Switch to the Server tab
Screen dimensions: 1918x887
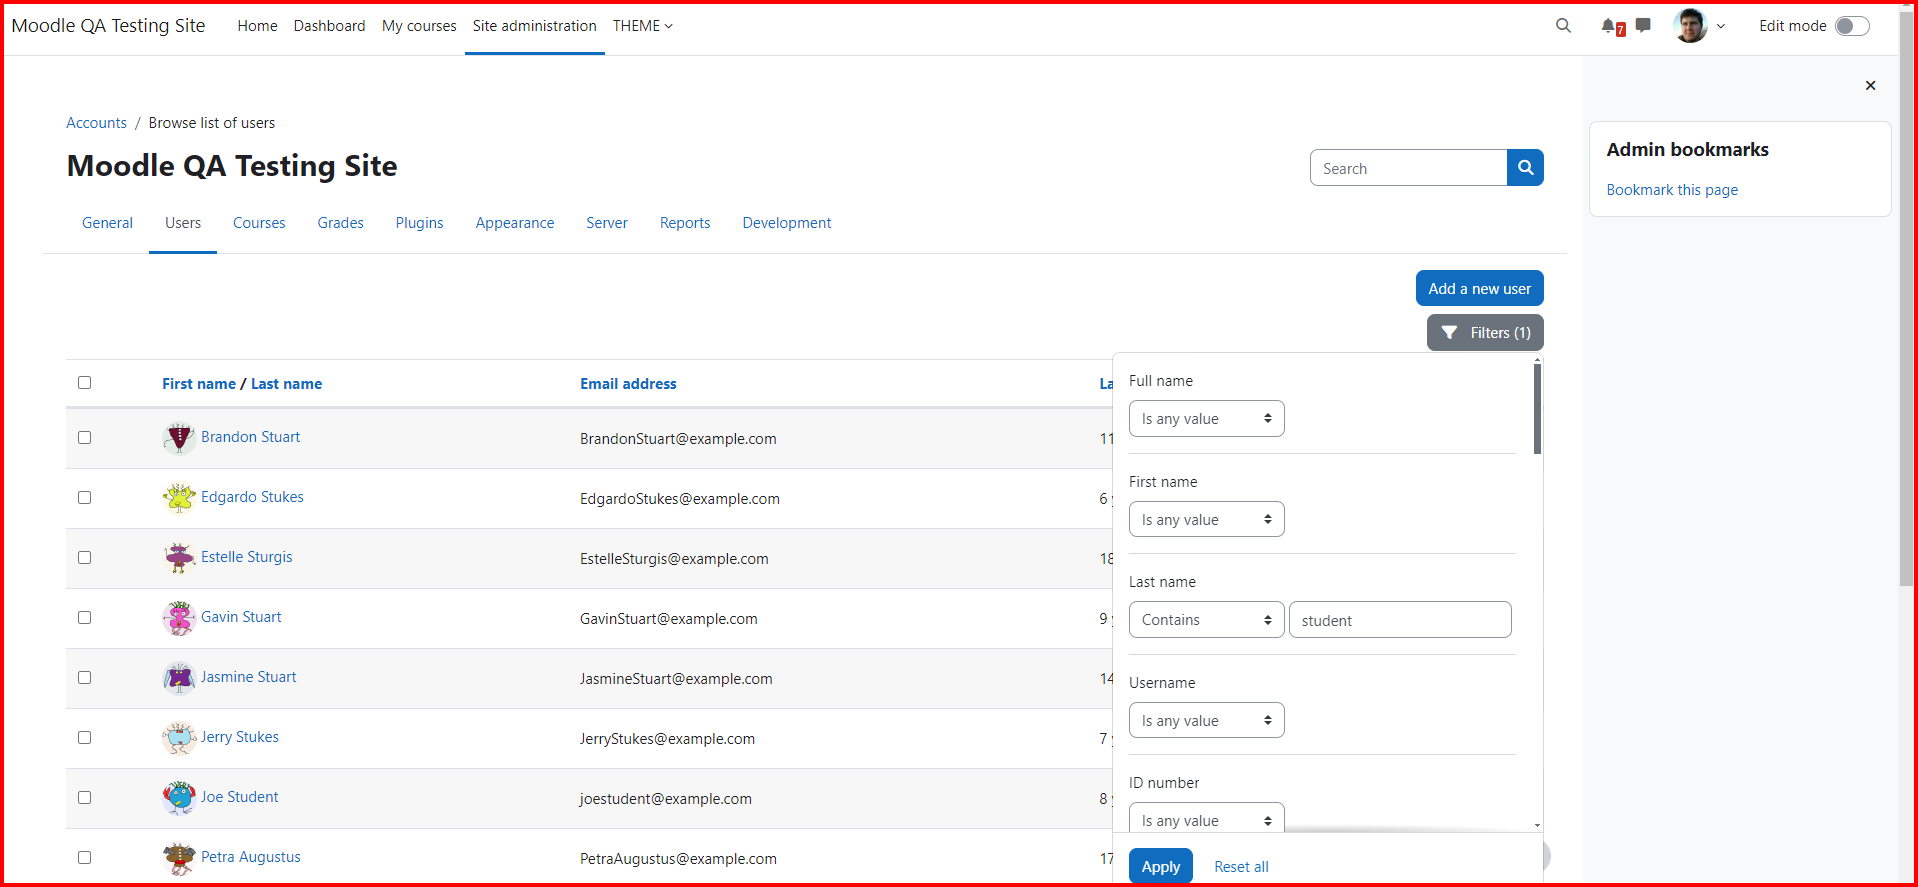click(607, 223)
